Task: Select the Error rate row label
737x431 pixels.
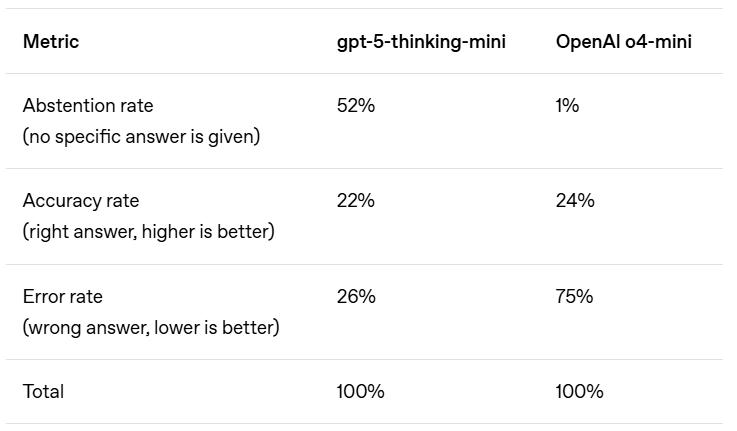Action: [x=63, y=297]
